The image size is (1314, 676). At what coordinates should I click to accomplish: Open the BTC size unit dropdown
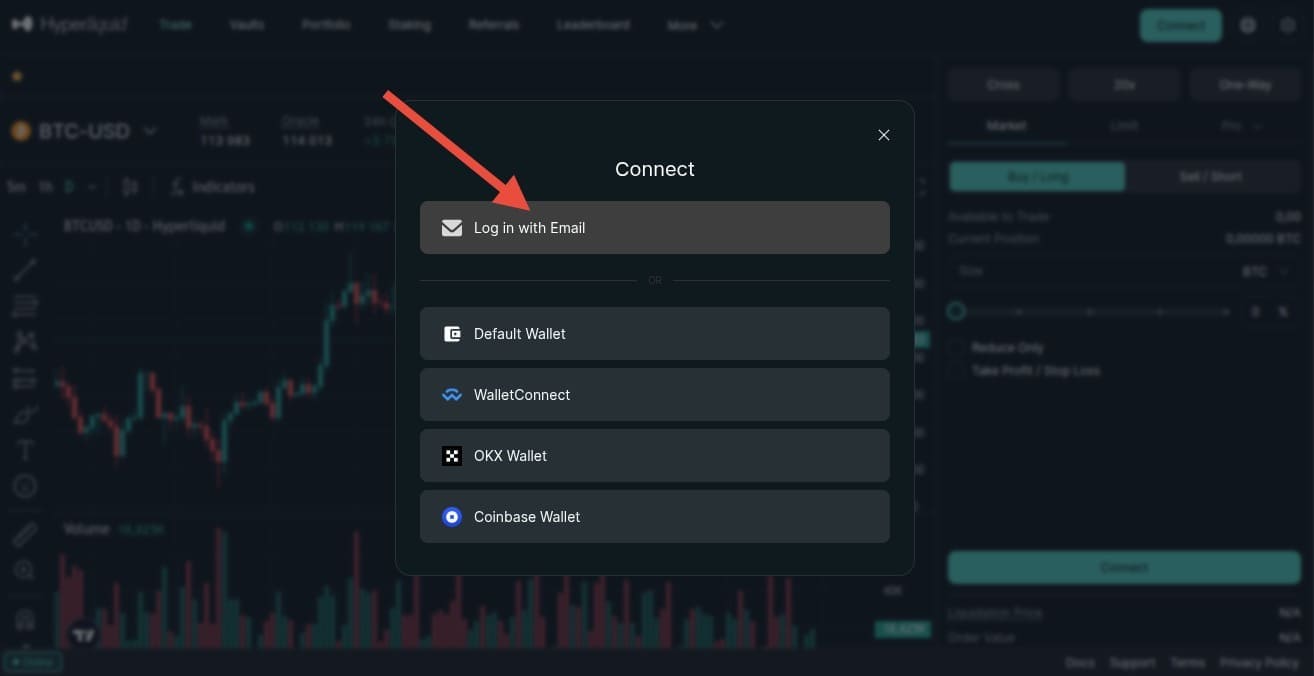[x=1265, y=271]
